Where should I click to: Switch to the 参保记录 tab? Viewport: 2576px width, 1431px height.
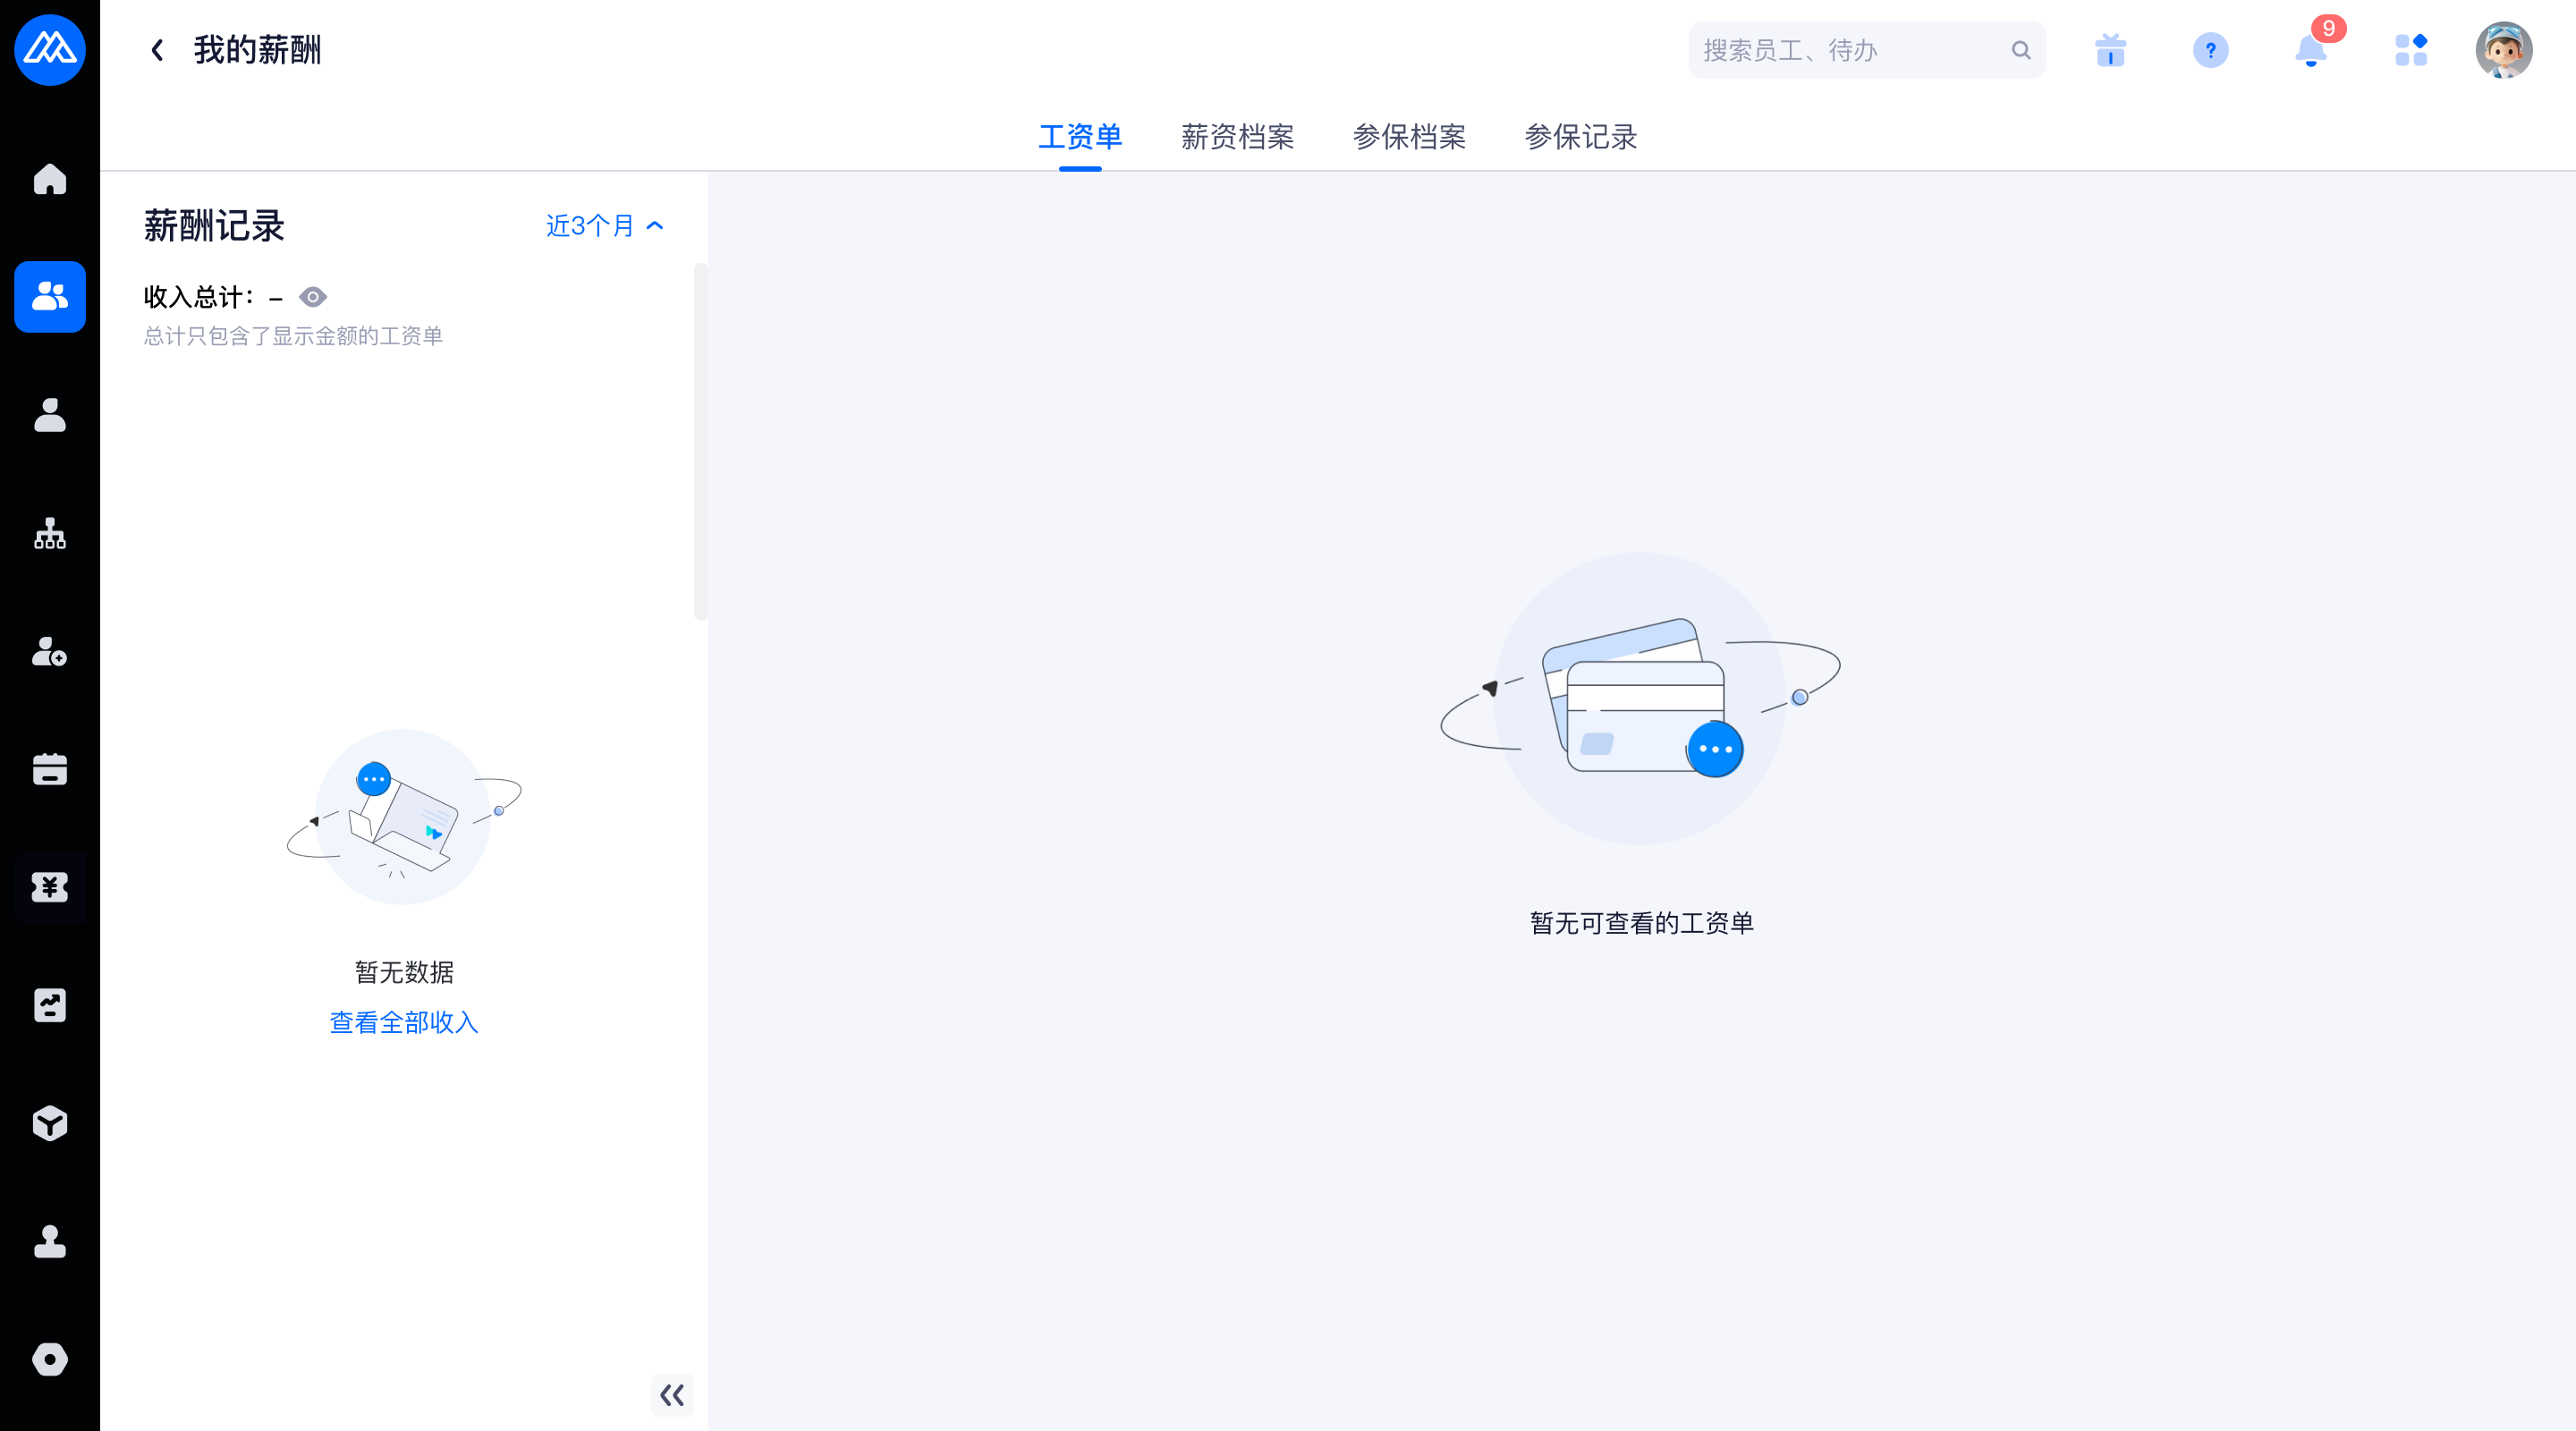pyautogui.click(x=1580, y=137)
